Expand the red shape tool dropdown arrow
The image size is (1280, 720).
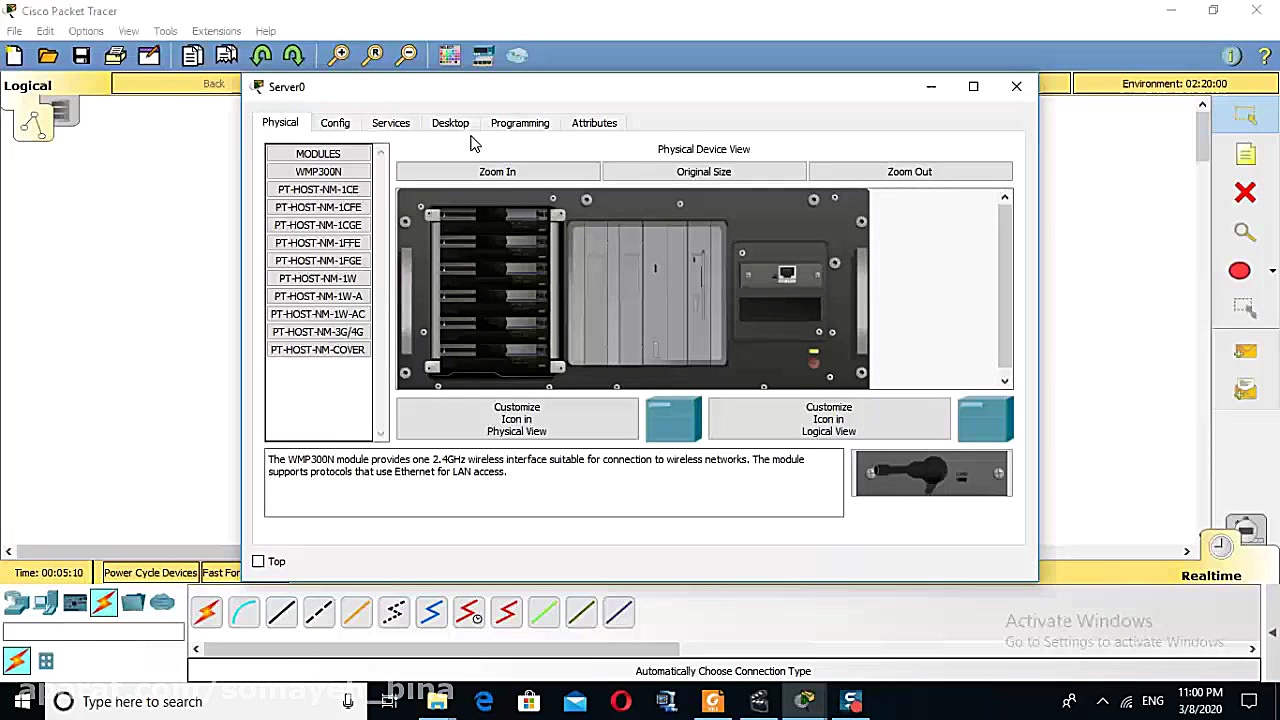[x=1271, y=271]
